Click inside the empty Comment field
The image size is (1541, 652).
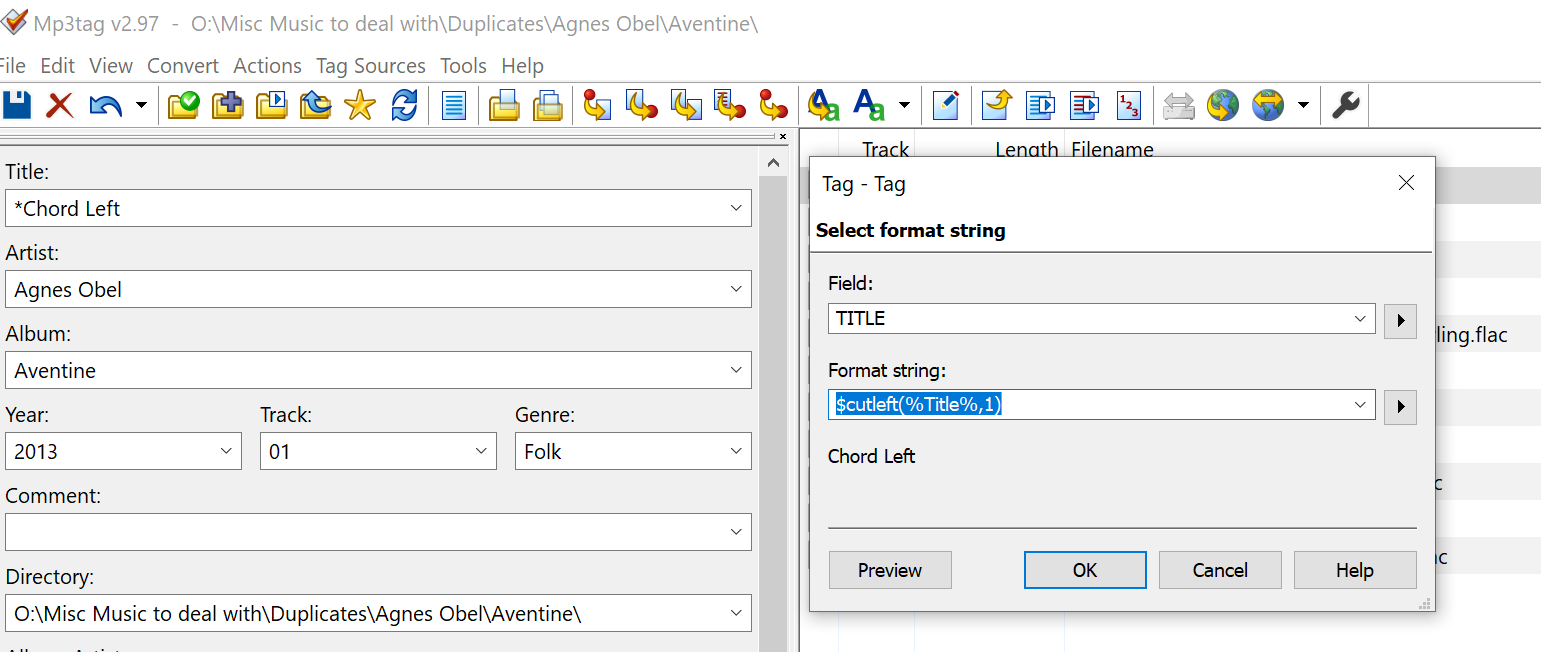click(370, 532)
